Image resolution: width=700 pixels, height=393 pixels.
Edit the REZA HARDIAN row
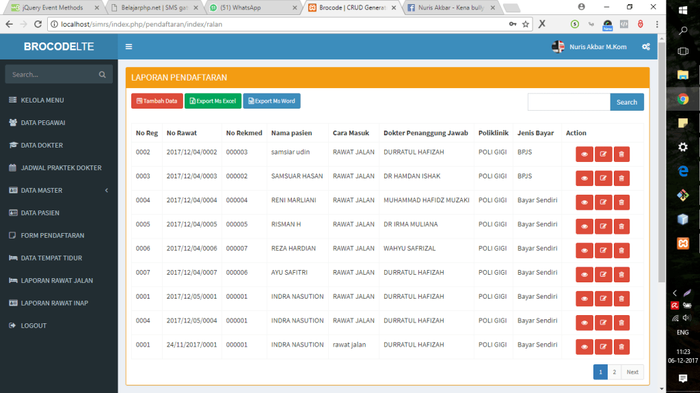(x=603, y=251)
